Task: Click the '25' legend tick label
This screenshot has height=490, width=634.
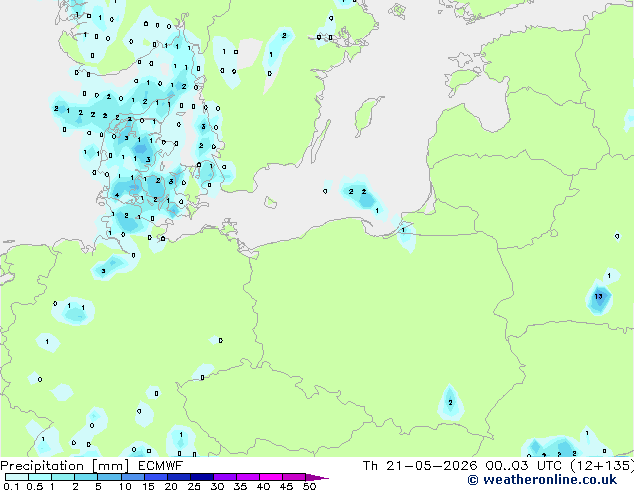Action: point(194,486)
